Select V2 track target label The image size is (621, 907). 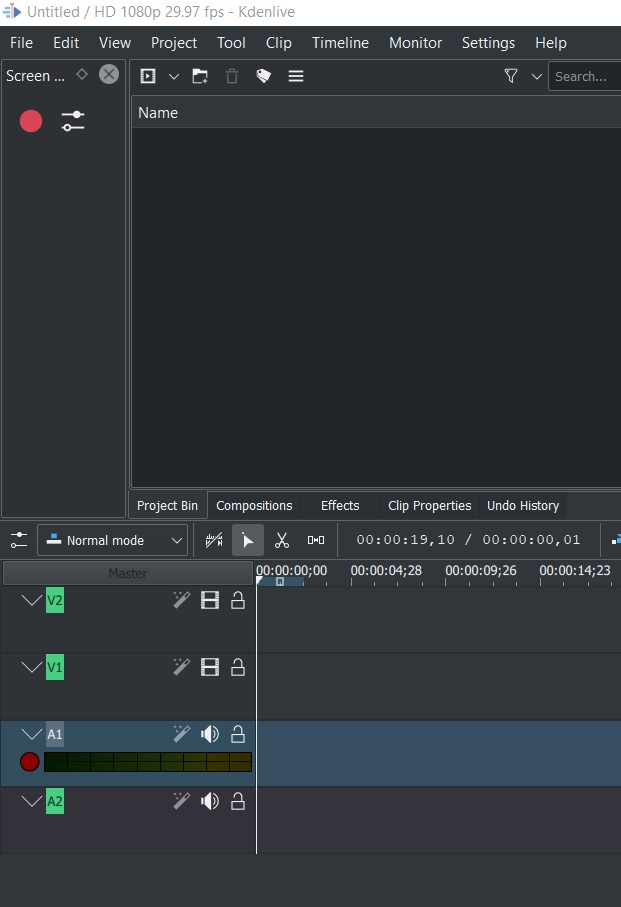55,600
